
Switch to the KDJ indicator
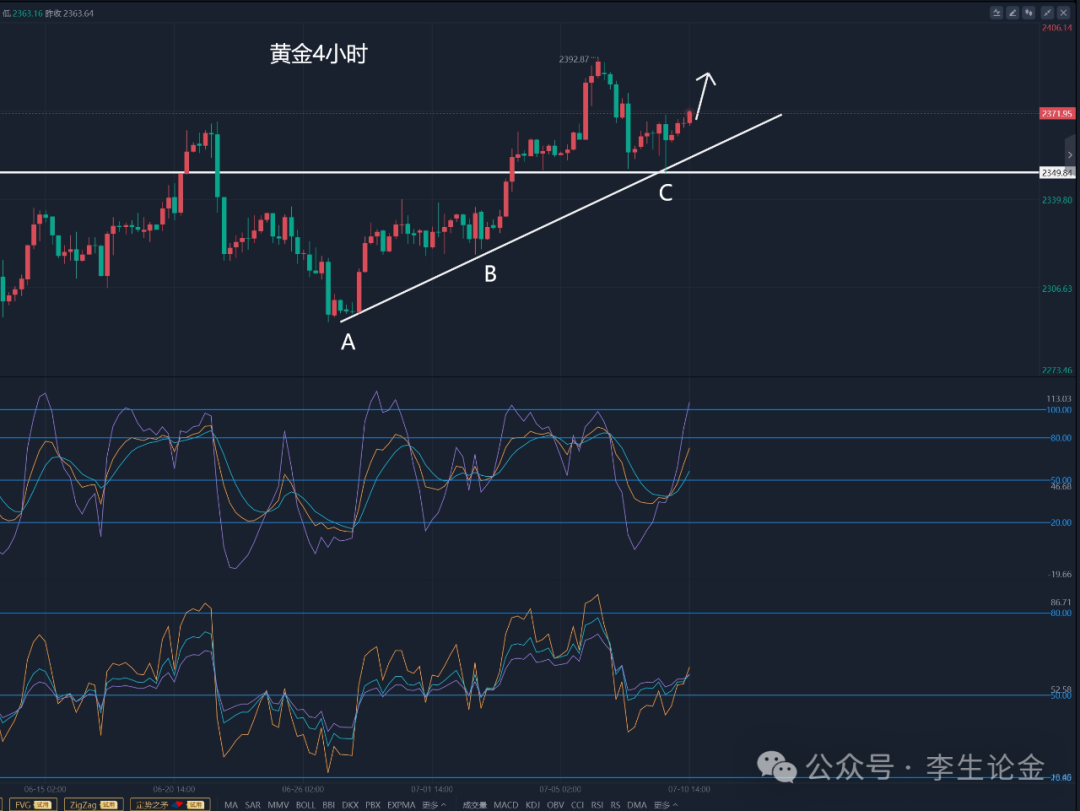coord(533,804)
